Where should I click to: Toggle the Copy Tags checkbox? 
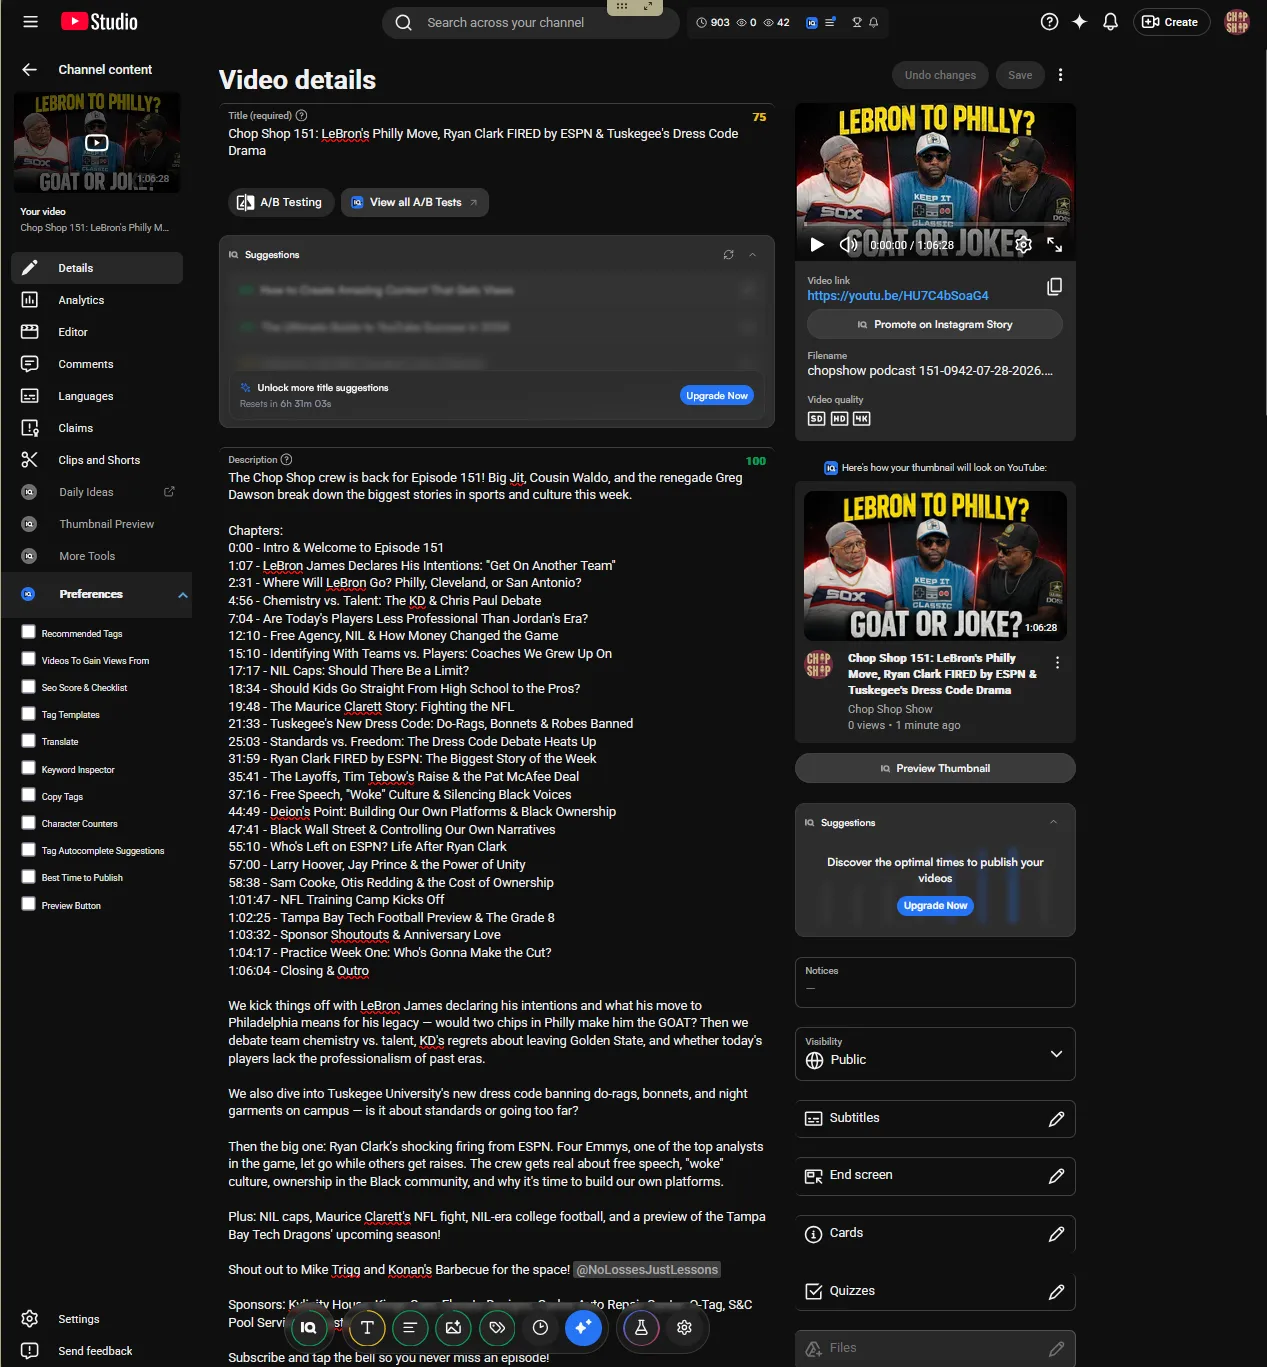point(28,795)
